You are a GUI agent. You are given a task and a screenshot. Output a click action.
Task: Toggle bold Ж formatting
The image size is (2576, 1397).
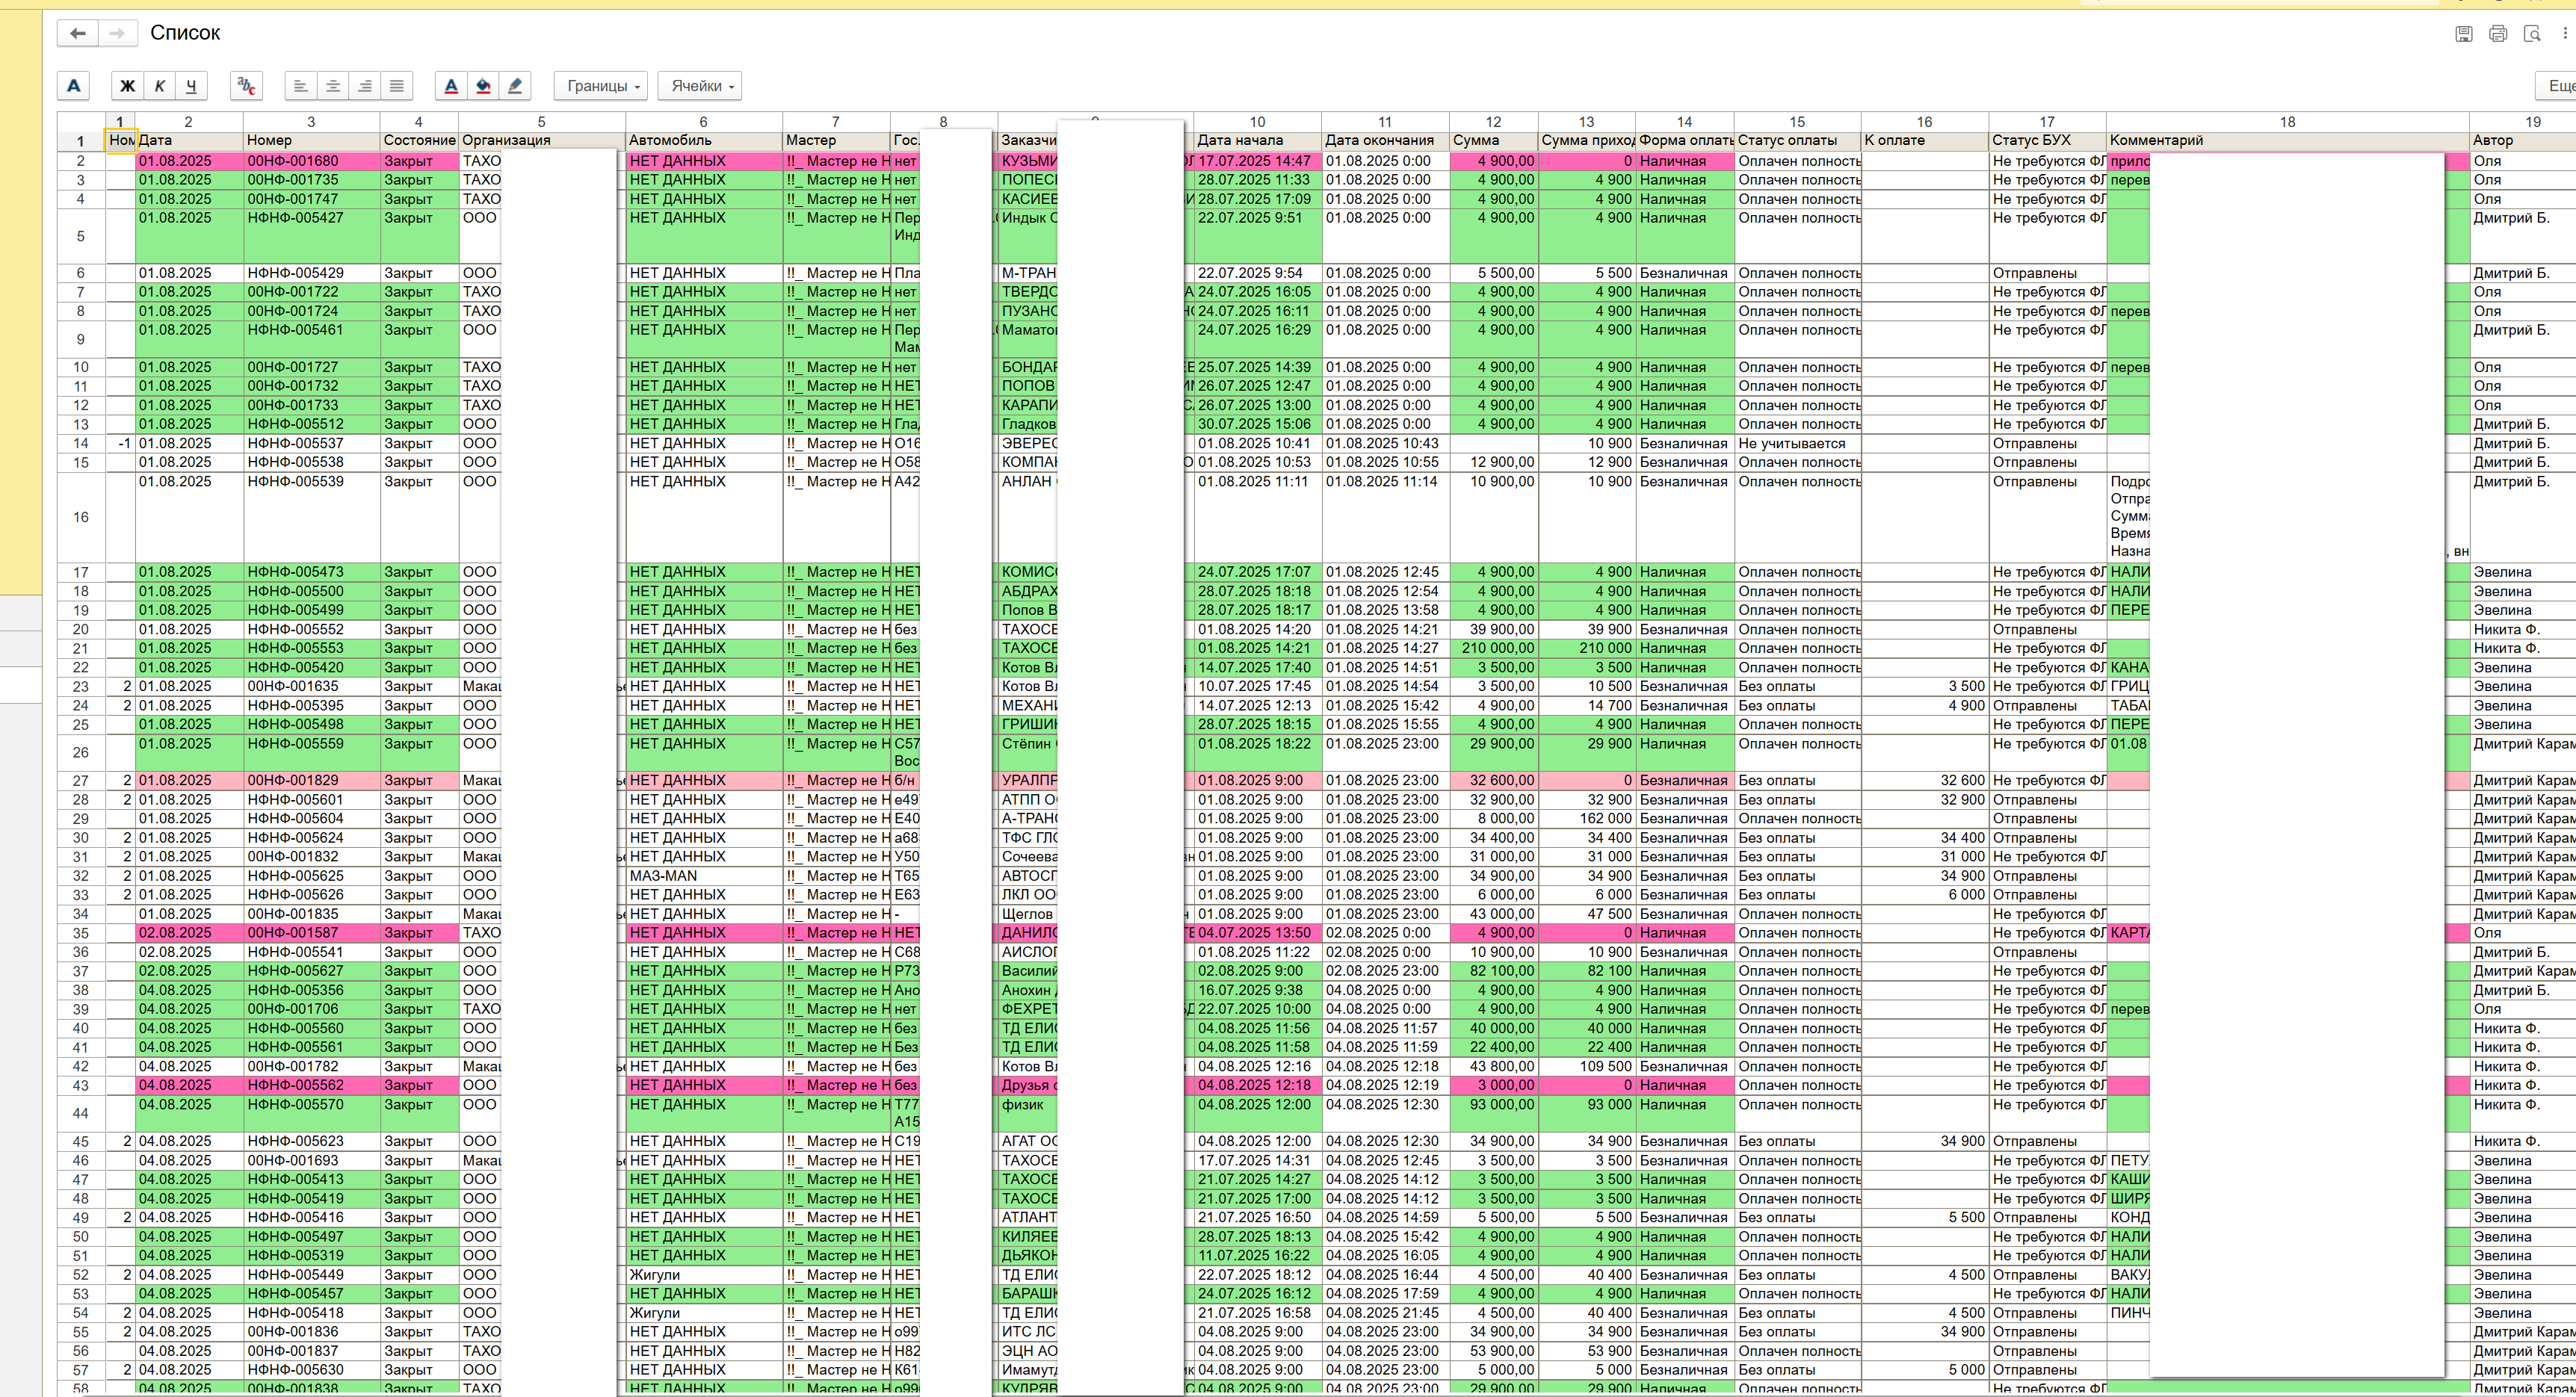(x=127, y=86)
